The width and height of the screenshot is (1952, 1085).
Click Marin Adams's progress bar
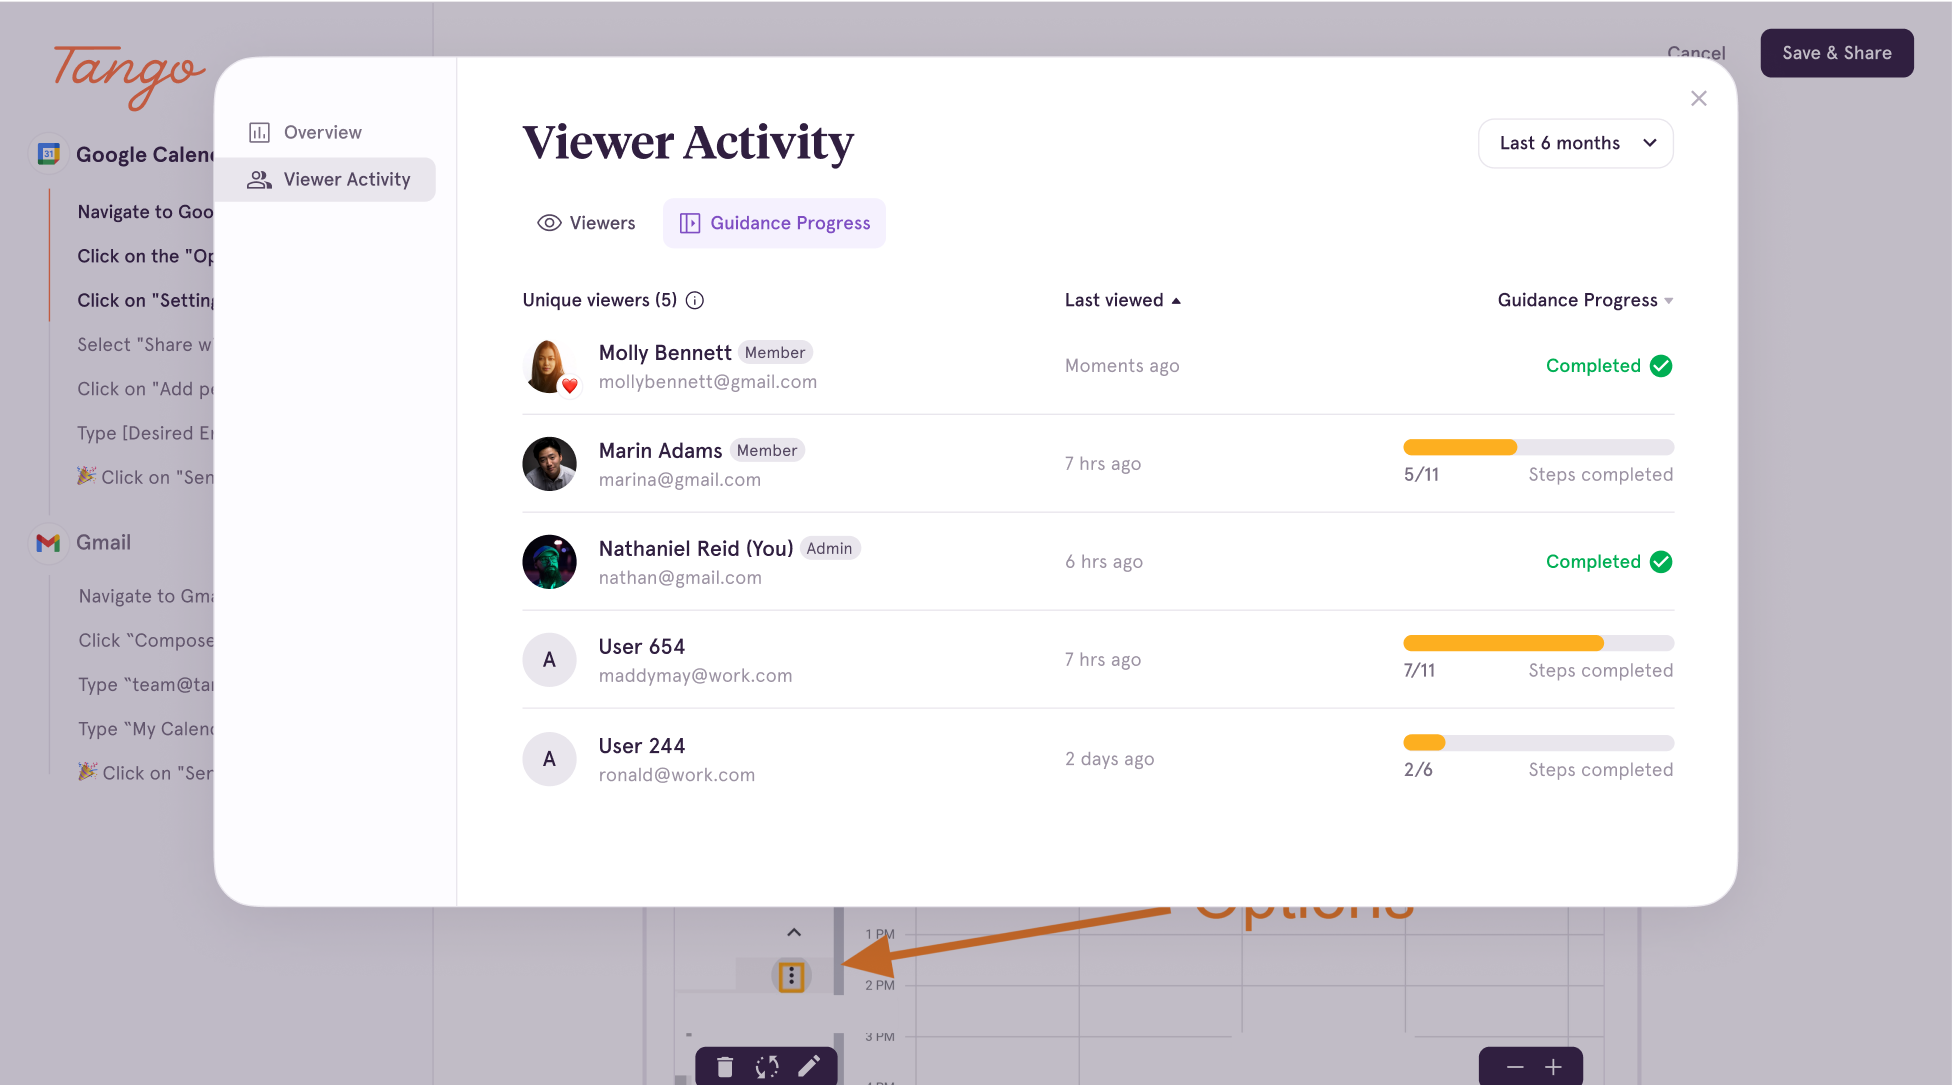click(x=1537, y=447)
